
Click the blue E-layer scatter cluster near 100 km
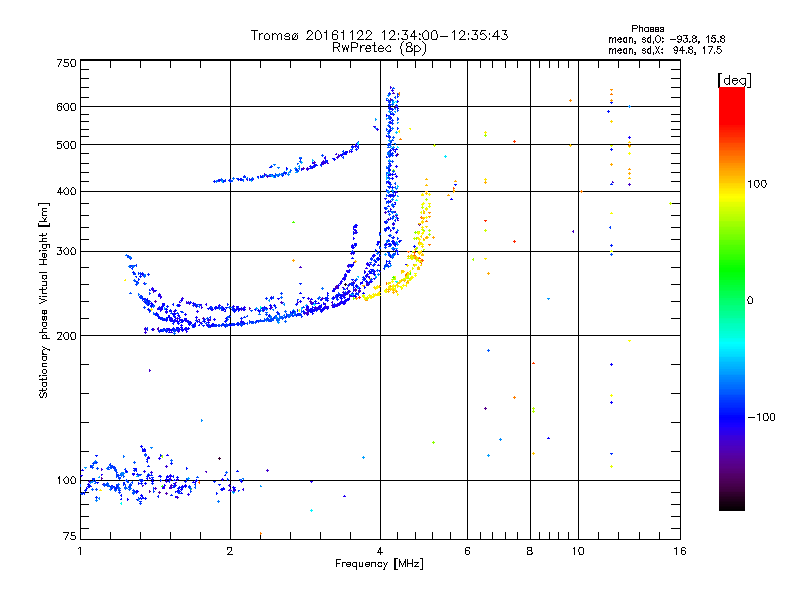point(163,476)
